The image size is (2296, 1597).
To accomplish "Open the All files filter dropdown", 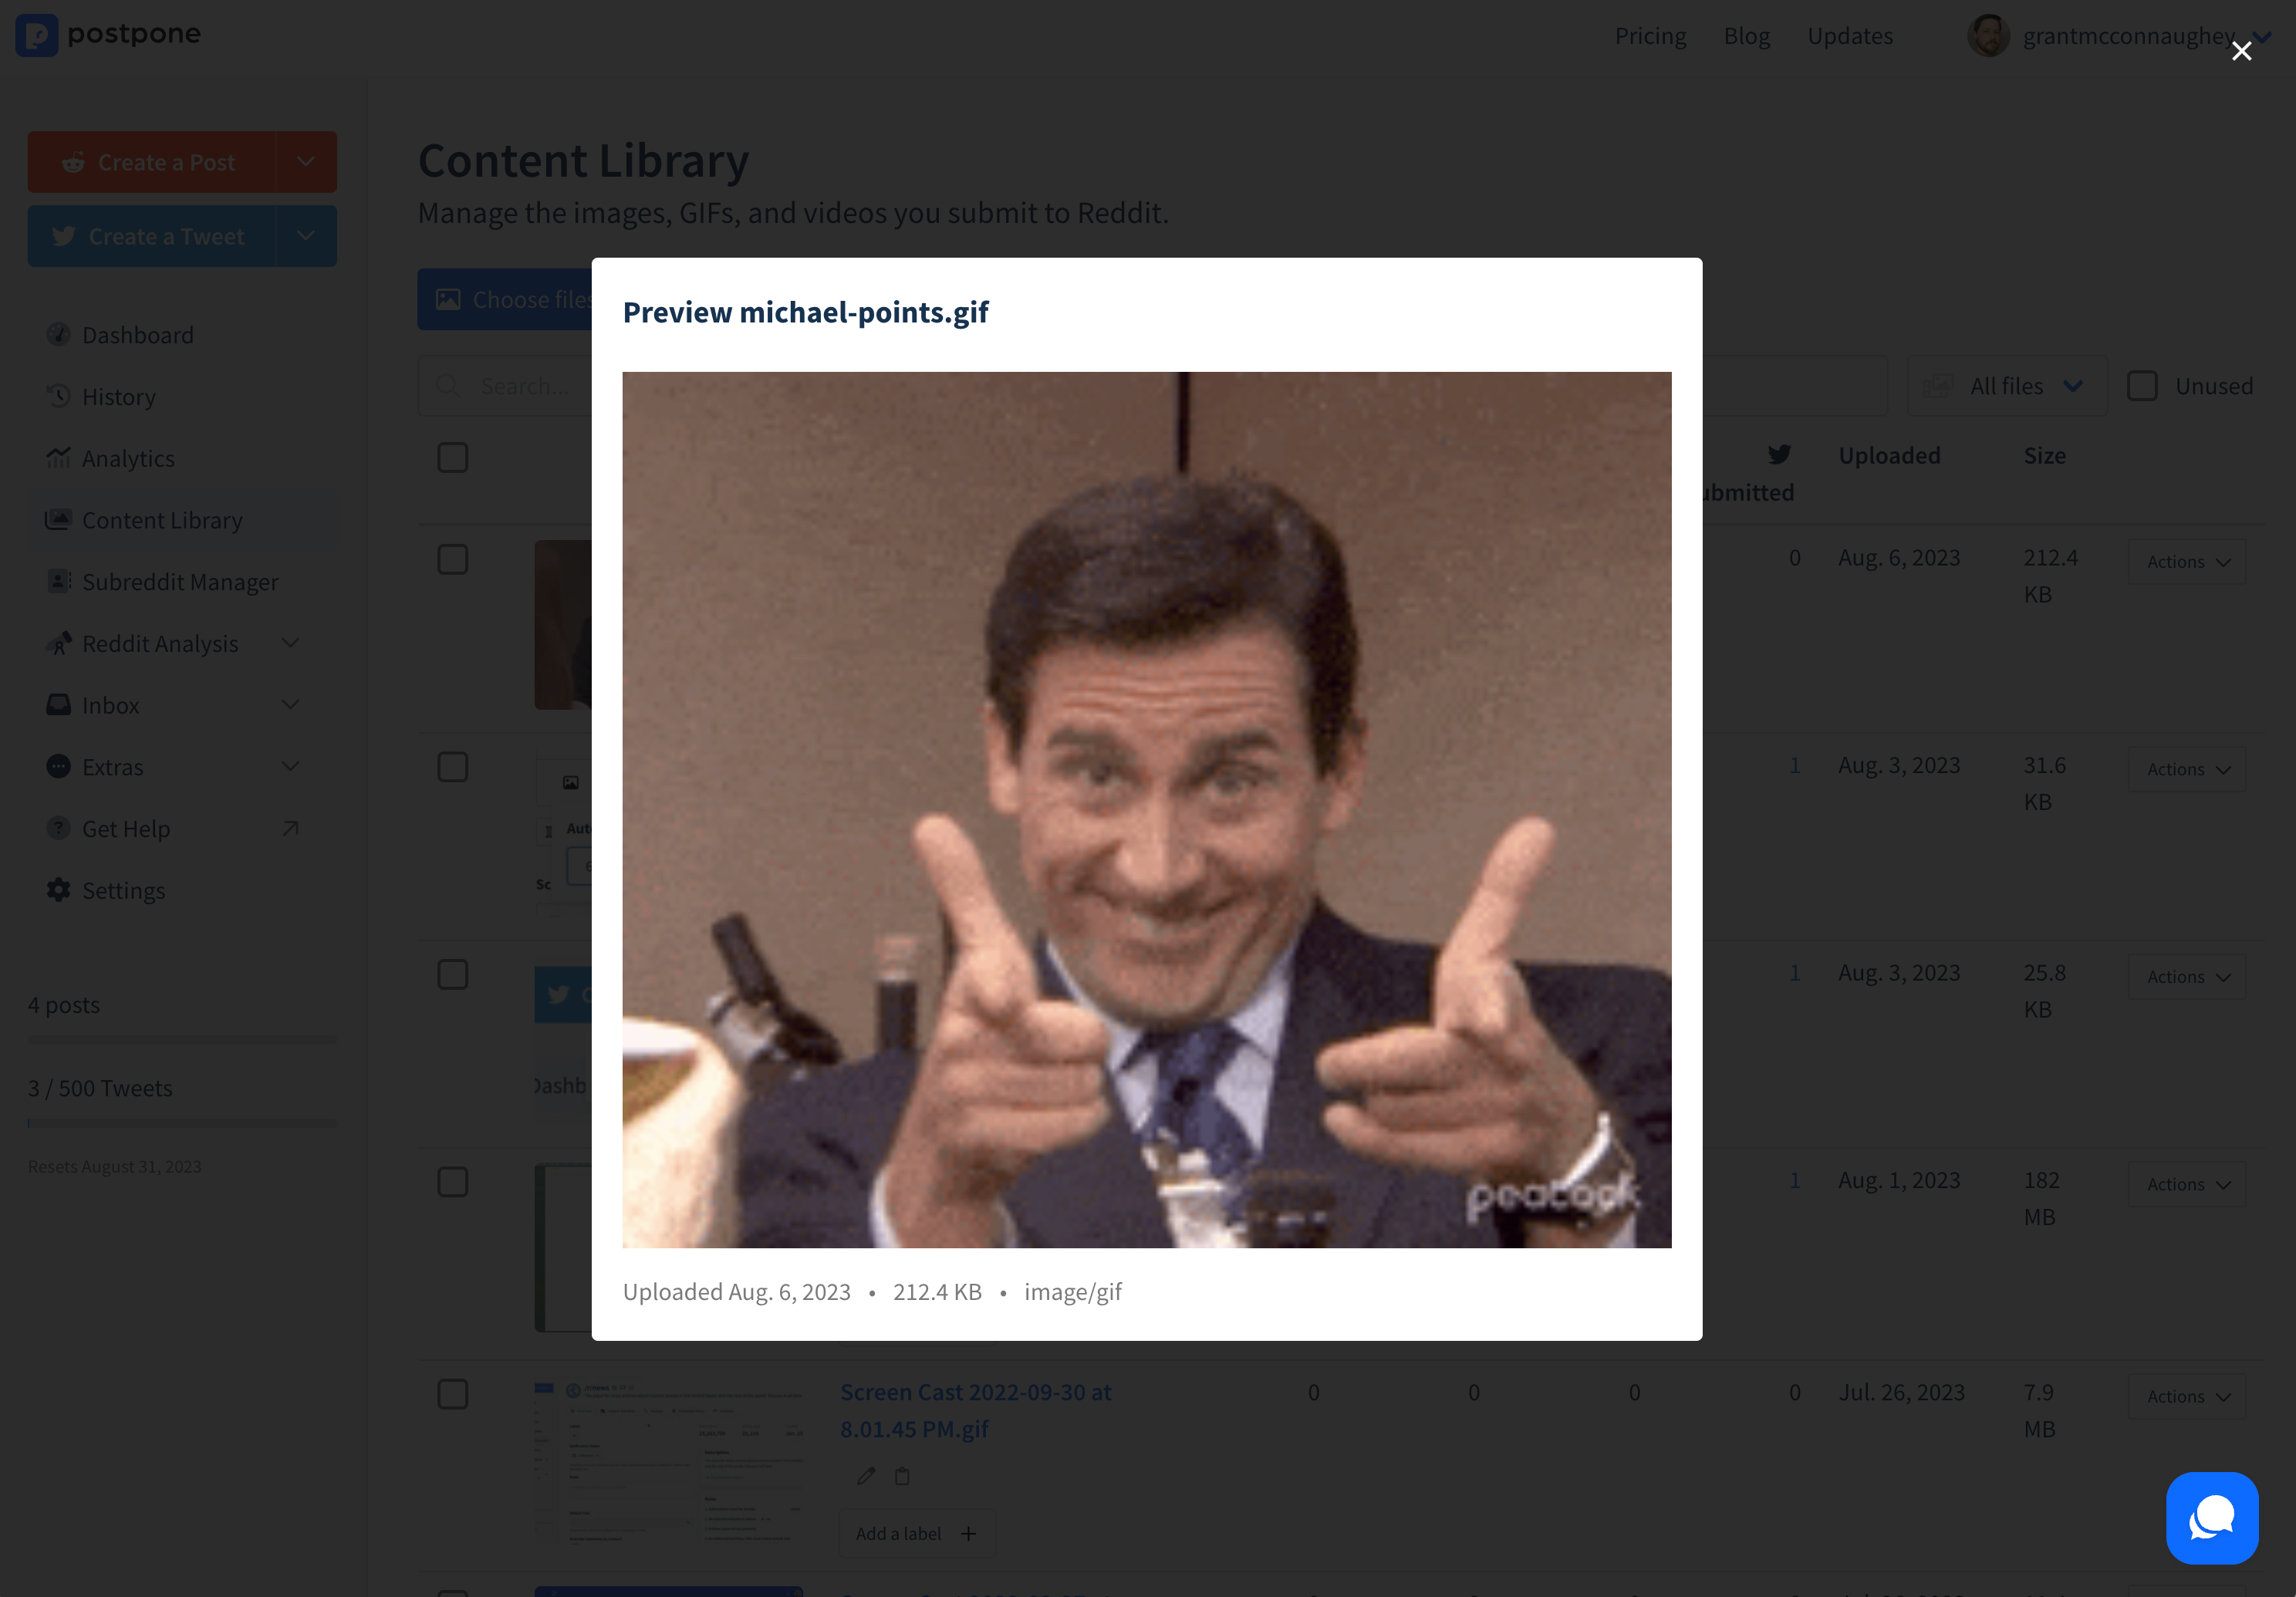I will coord(2007,386).
